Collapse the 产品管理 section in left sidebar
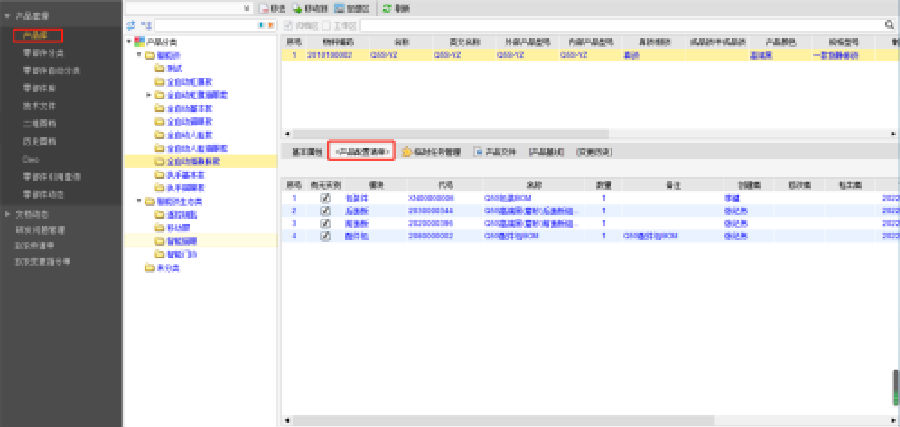The width and height of the screenshot is (900, 427). click(7, 17)
